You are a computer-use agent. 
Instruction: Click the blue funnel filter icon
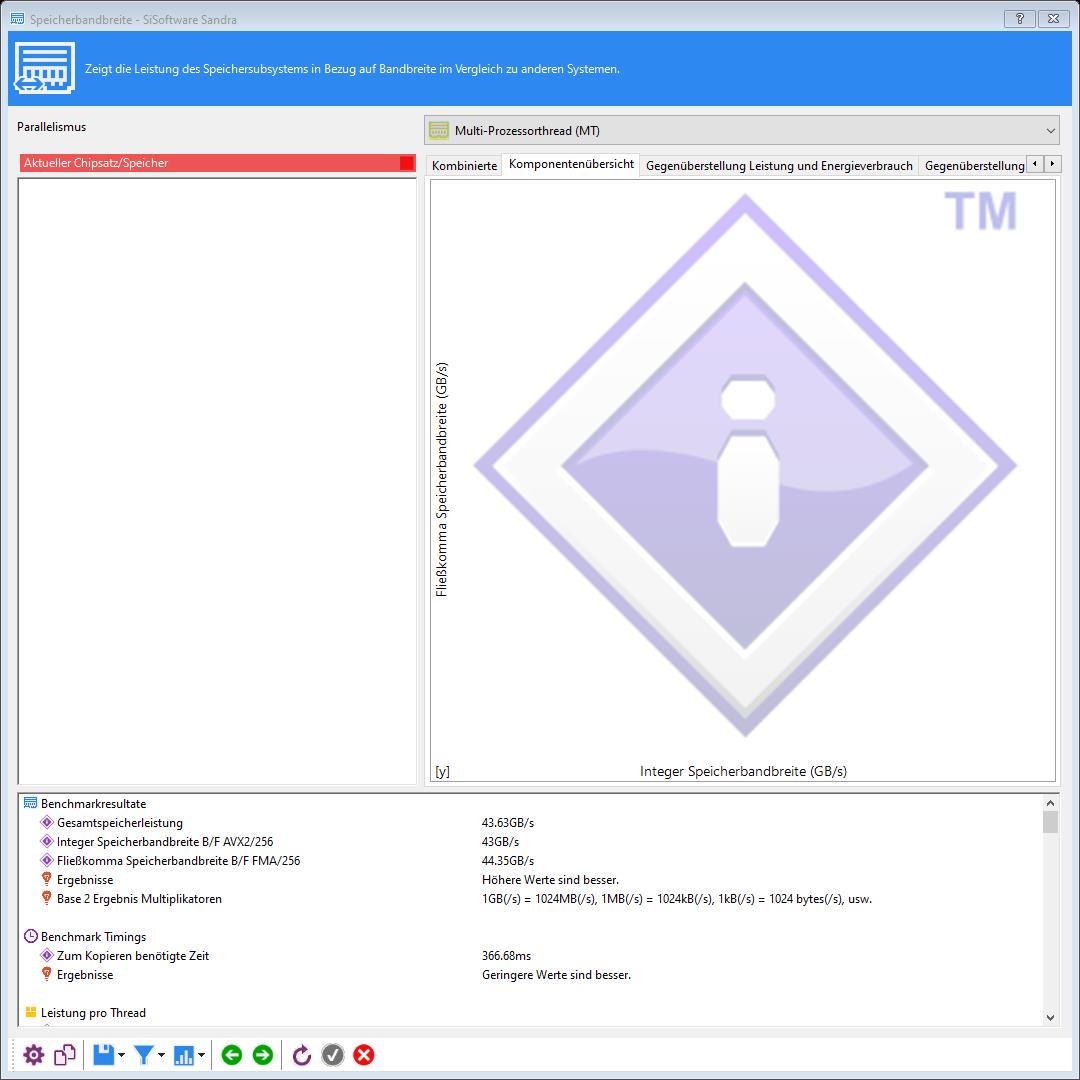[143, 1055]
